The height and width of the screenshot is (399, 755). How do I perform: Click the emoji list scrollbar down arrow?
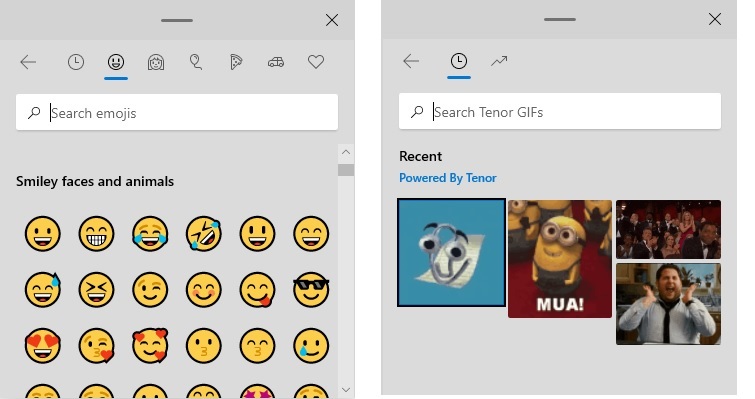click(x=346, y=389)
